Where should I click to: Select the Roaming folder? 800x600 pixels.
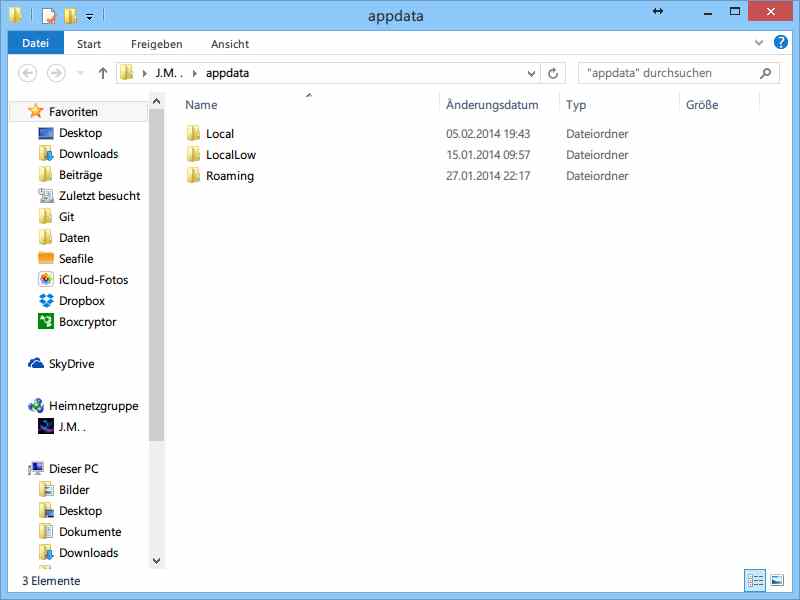coord(230,176)
